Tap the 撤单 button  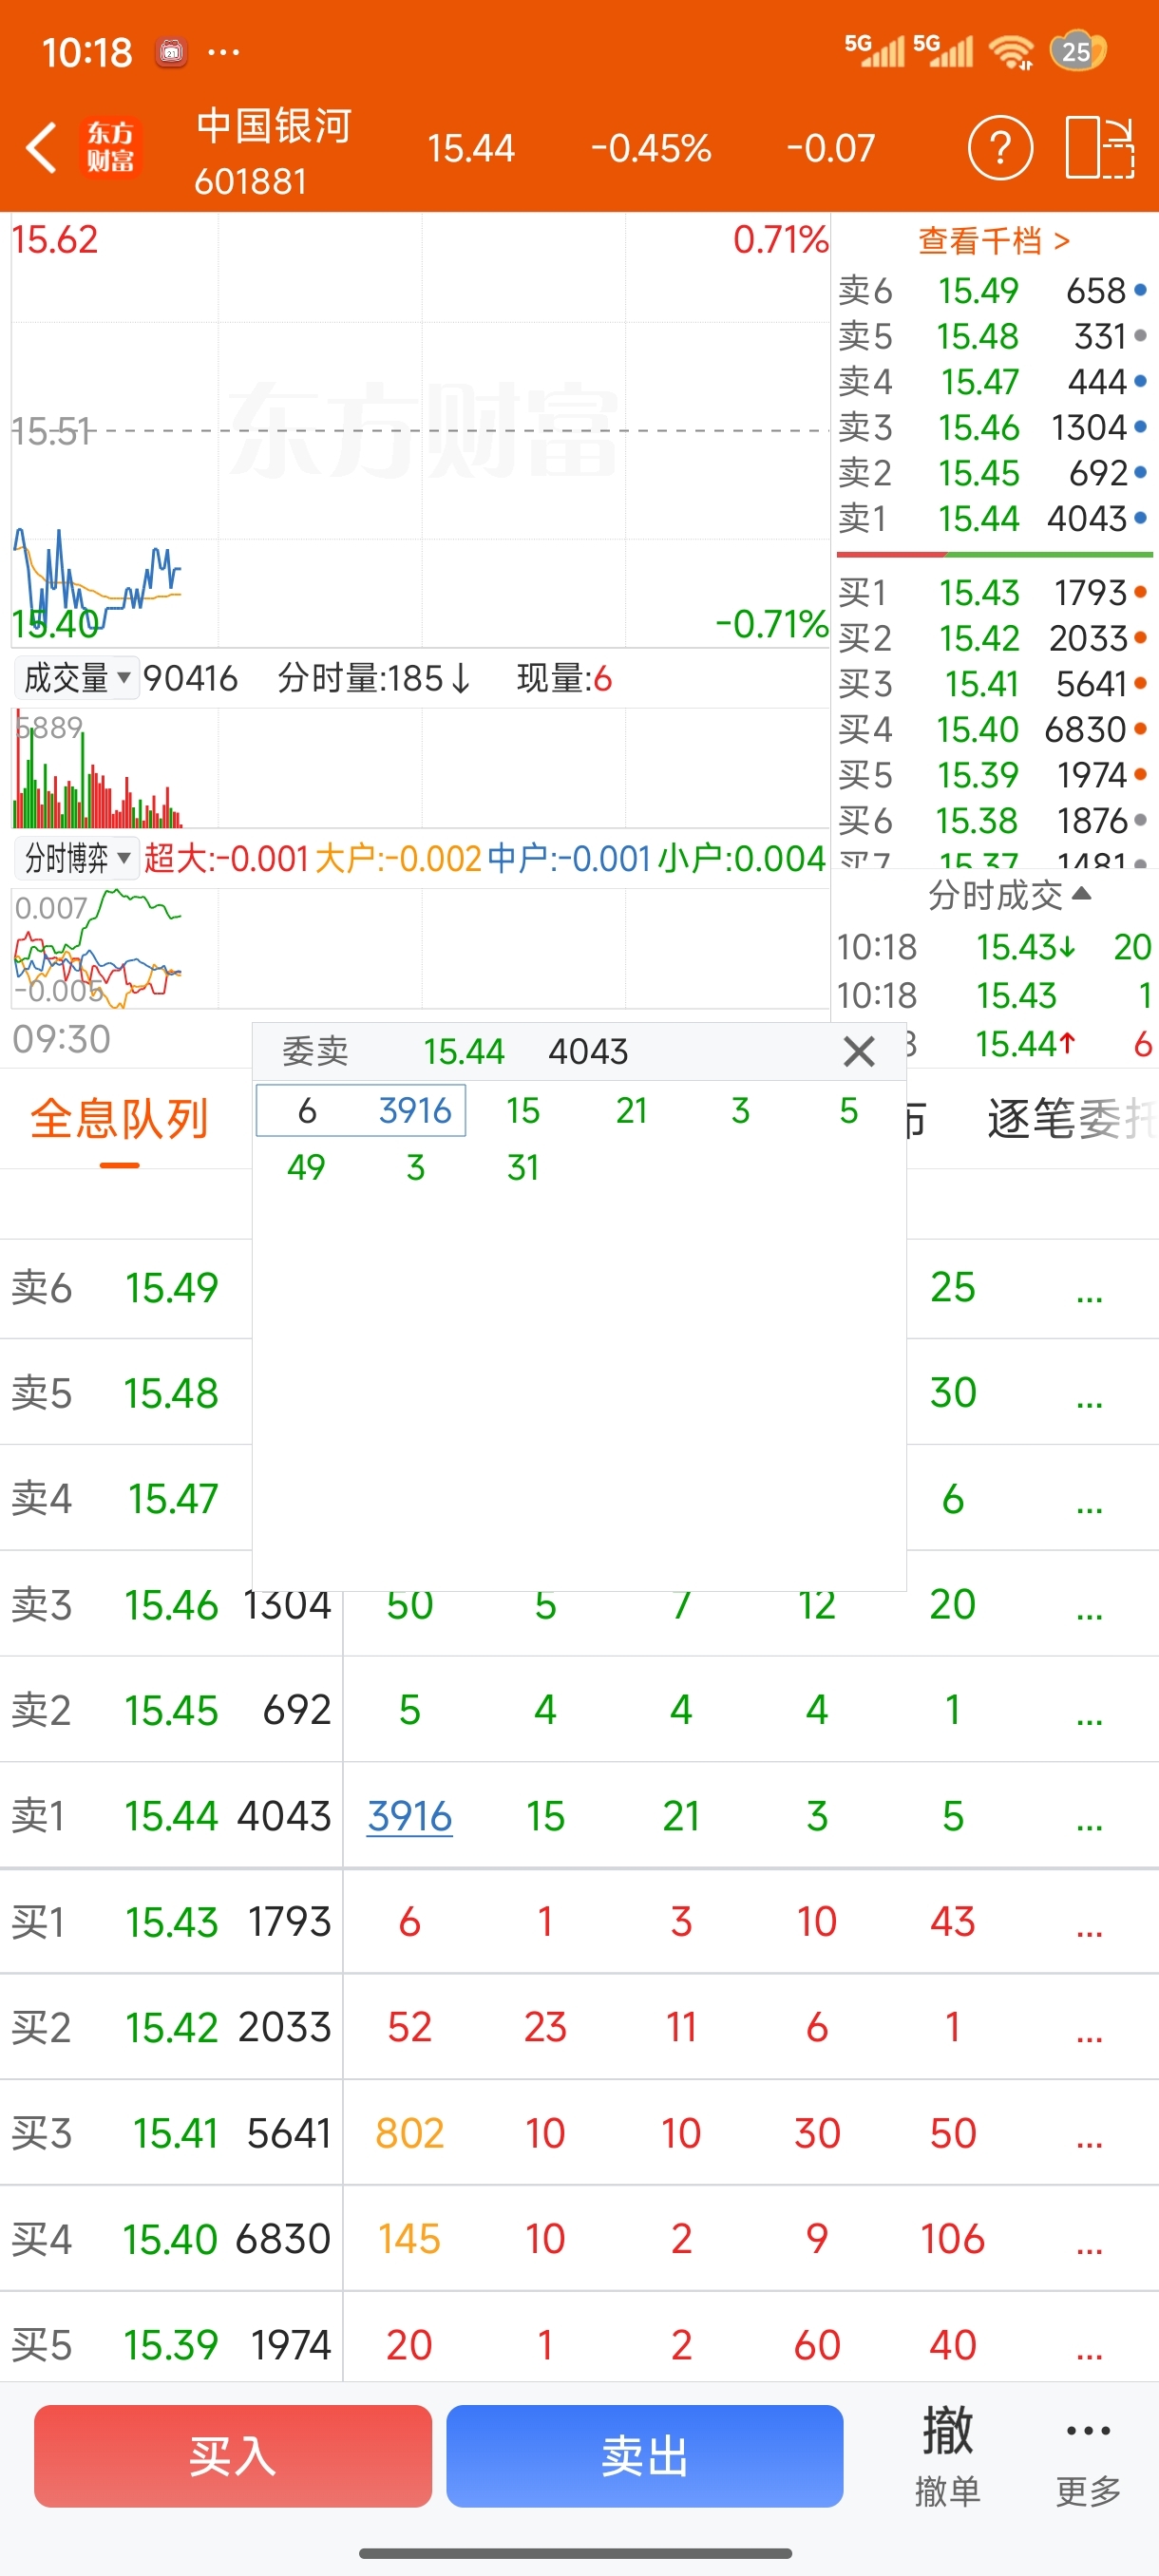947,2455
